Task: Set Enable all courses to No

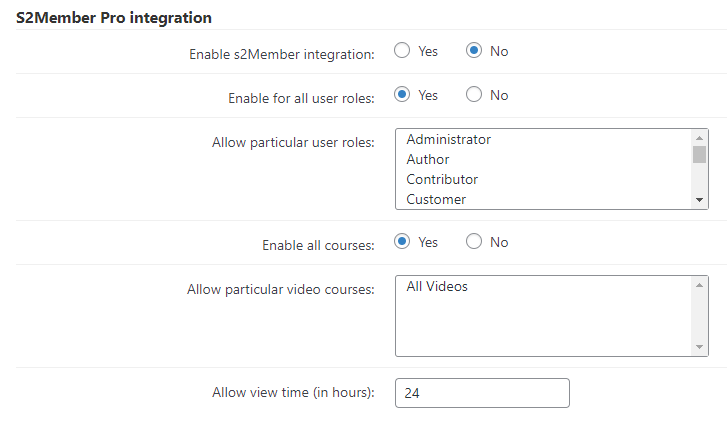Action: 474,241
